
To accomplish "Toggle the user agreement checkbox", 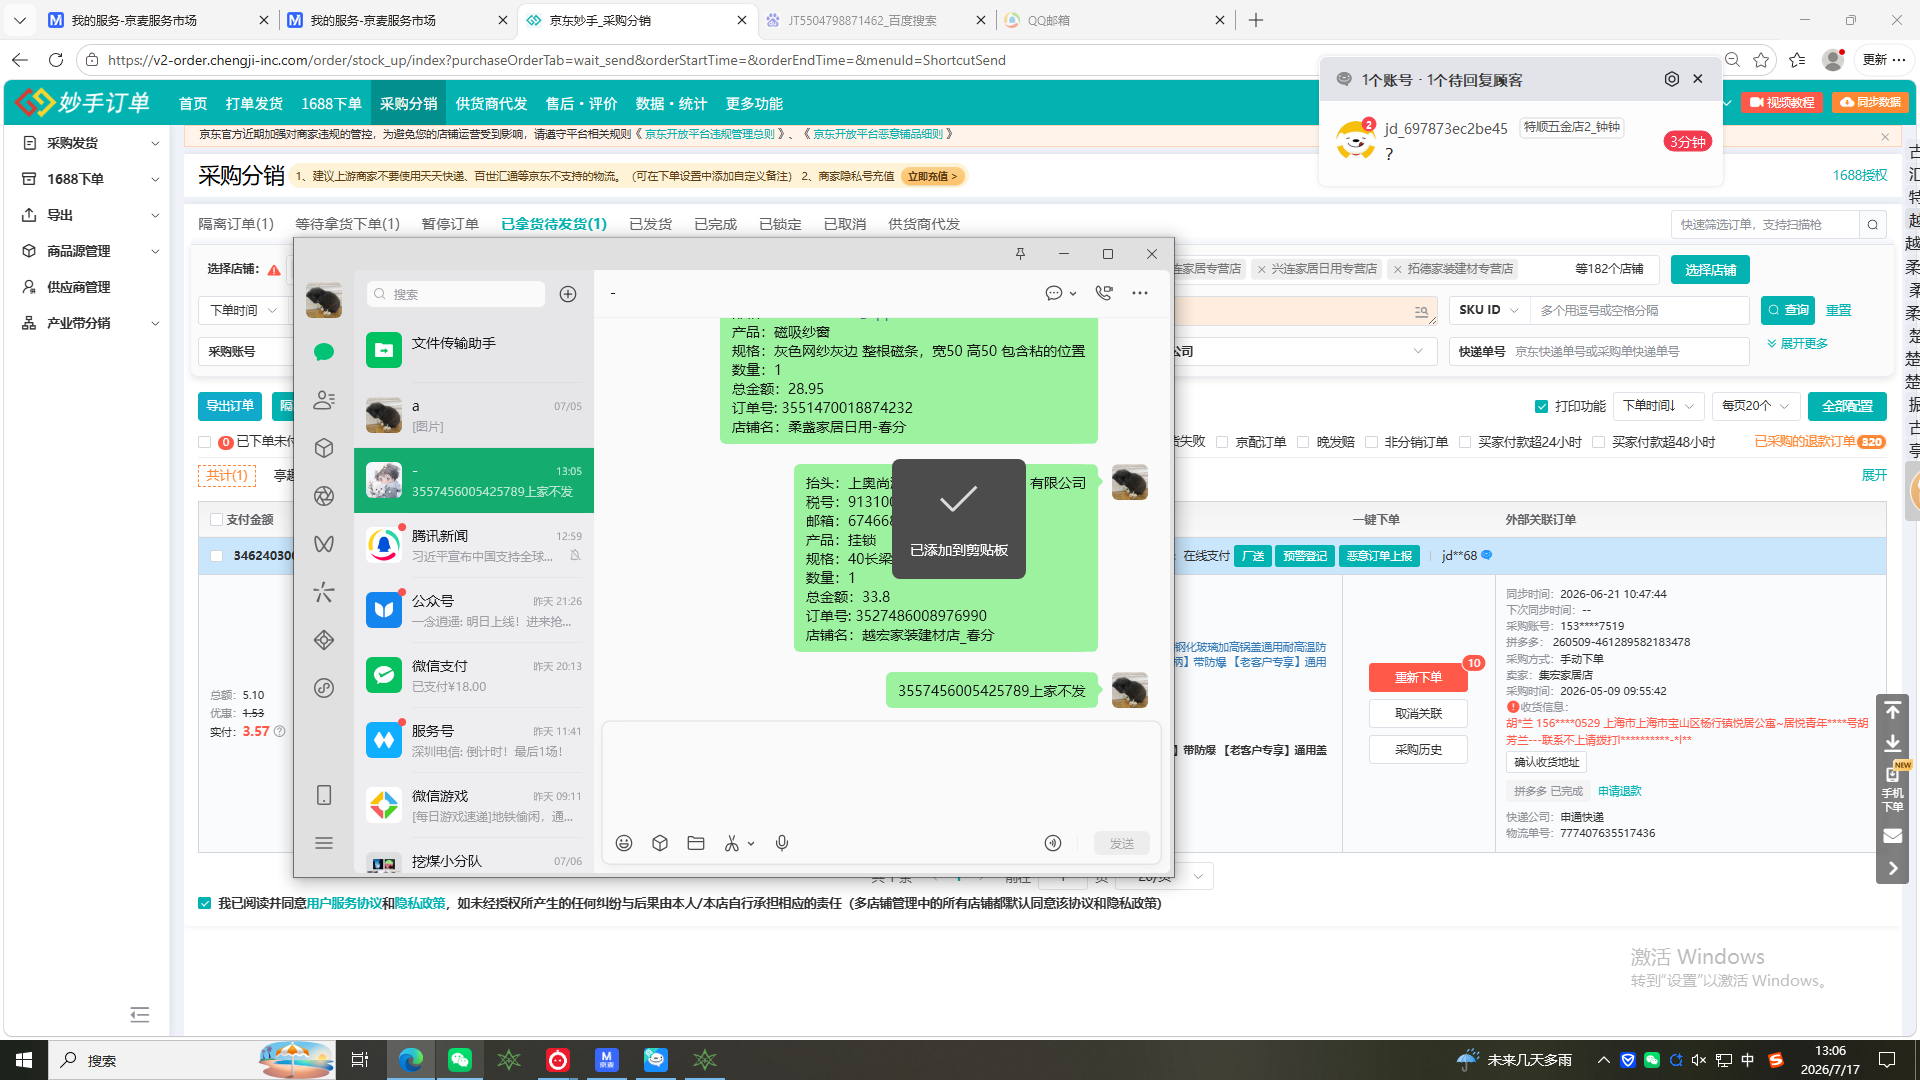I will (205, 903).
